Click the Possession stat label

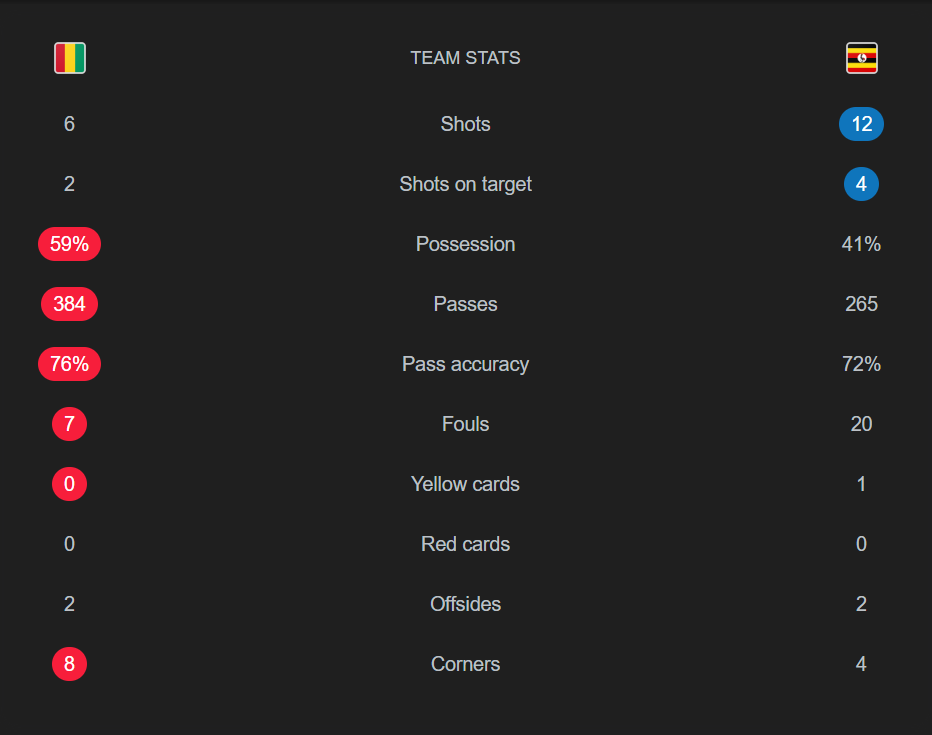coord(465,244)
